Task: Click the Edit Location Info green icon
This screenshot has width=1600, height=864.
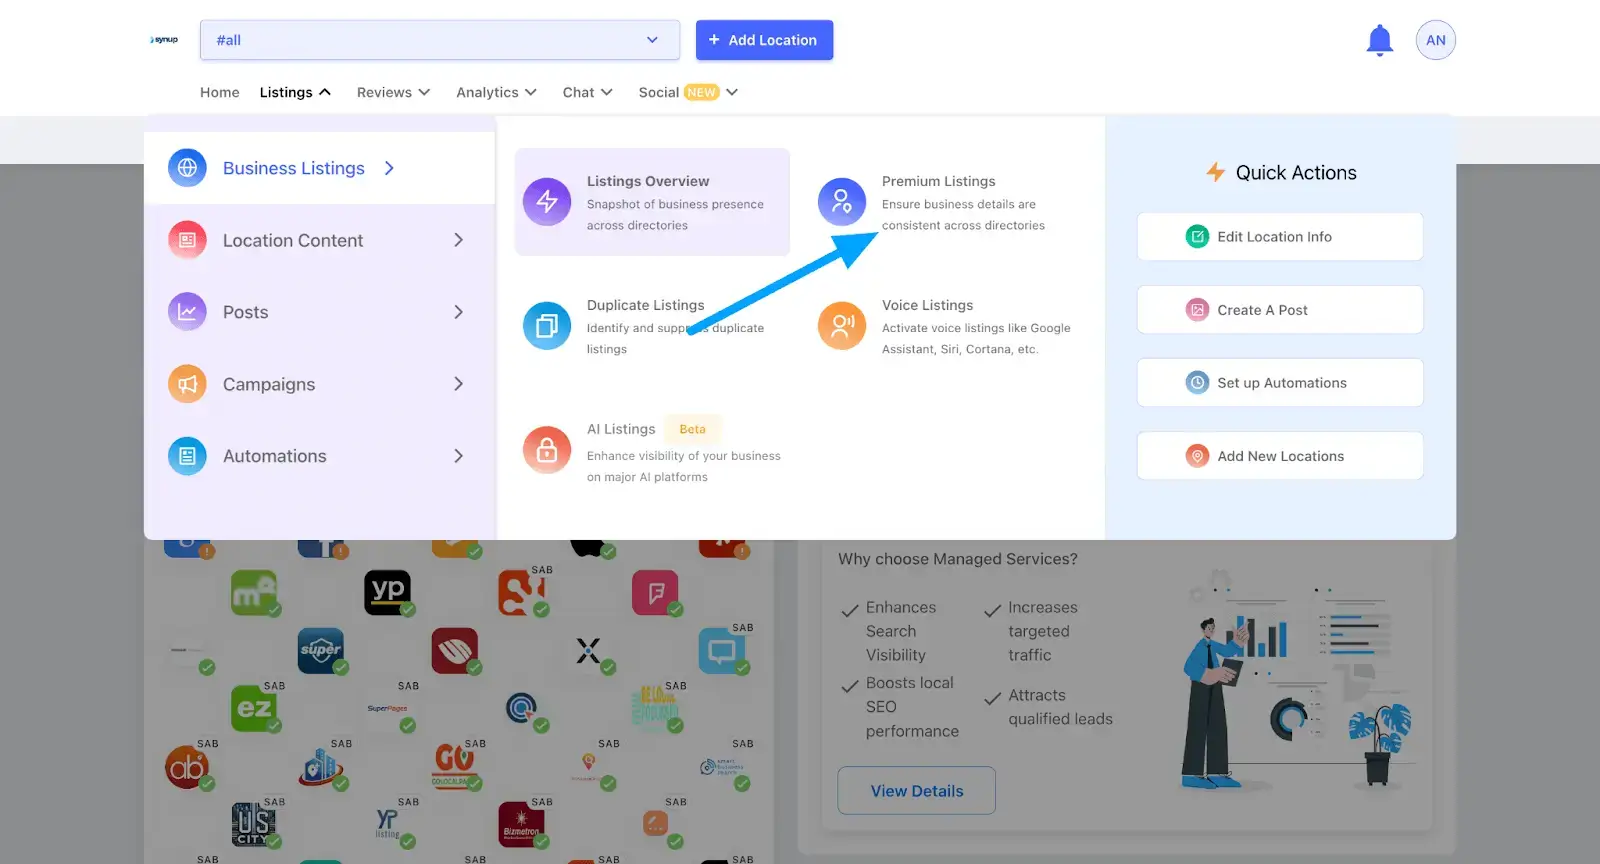Action: (1197, 237)
